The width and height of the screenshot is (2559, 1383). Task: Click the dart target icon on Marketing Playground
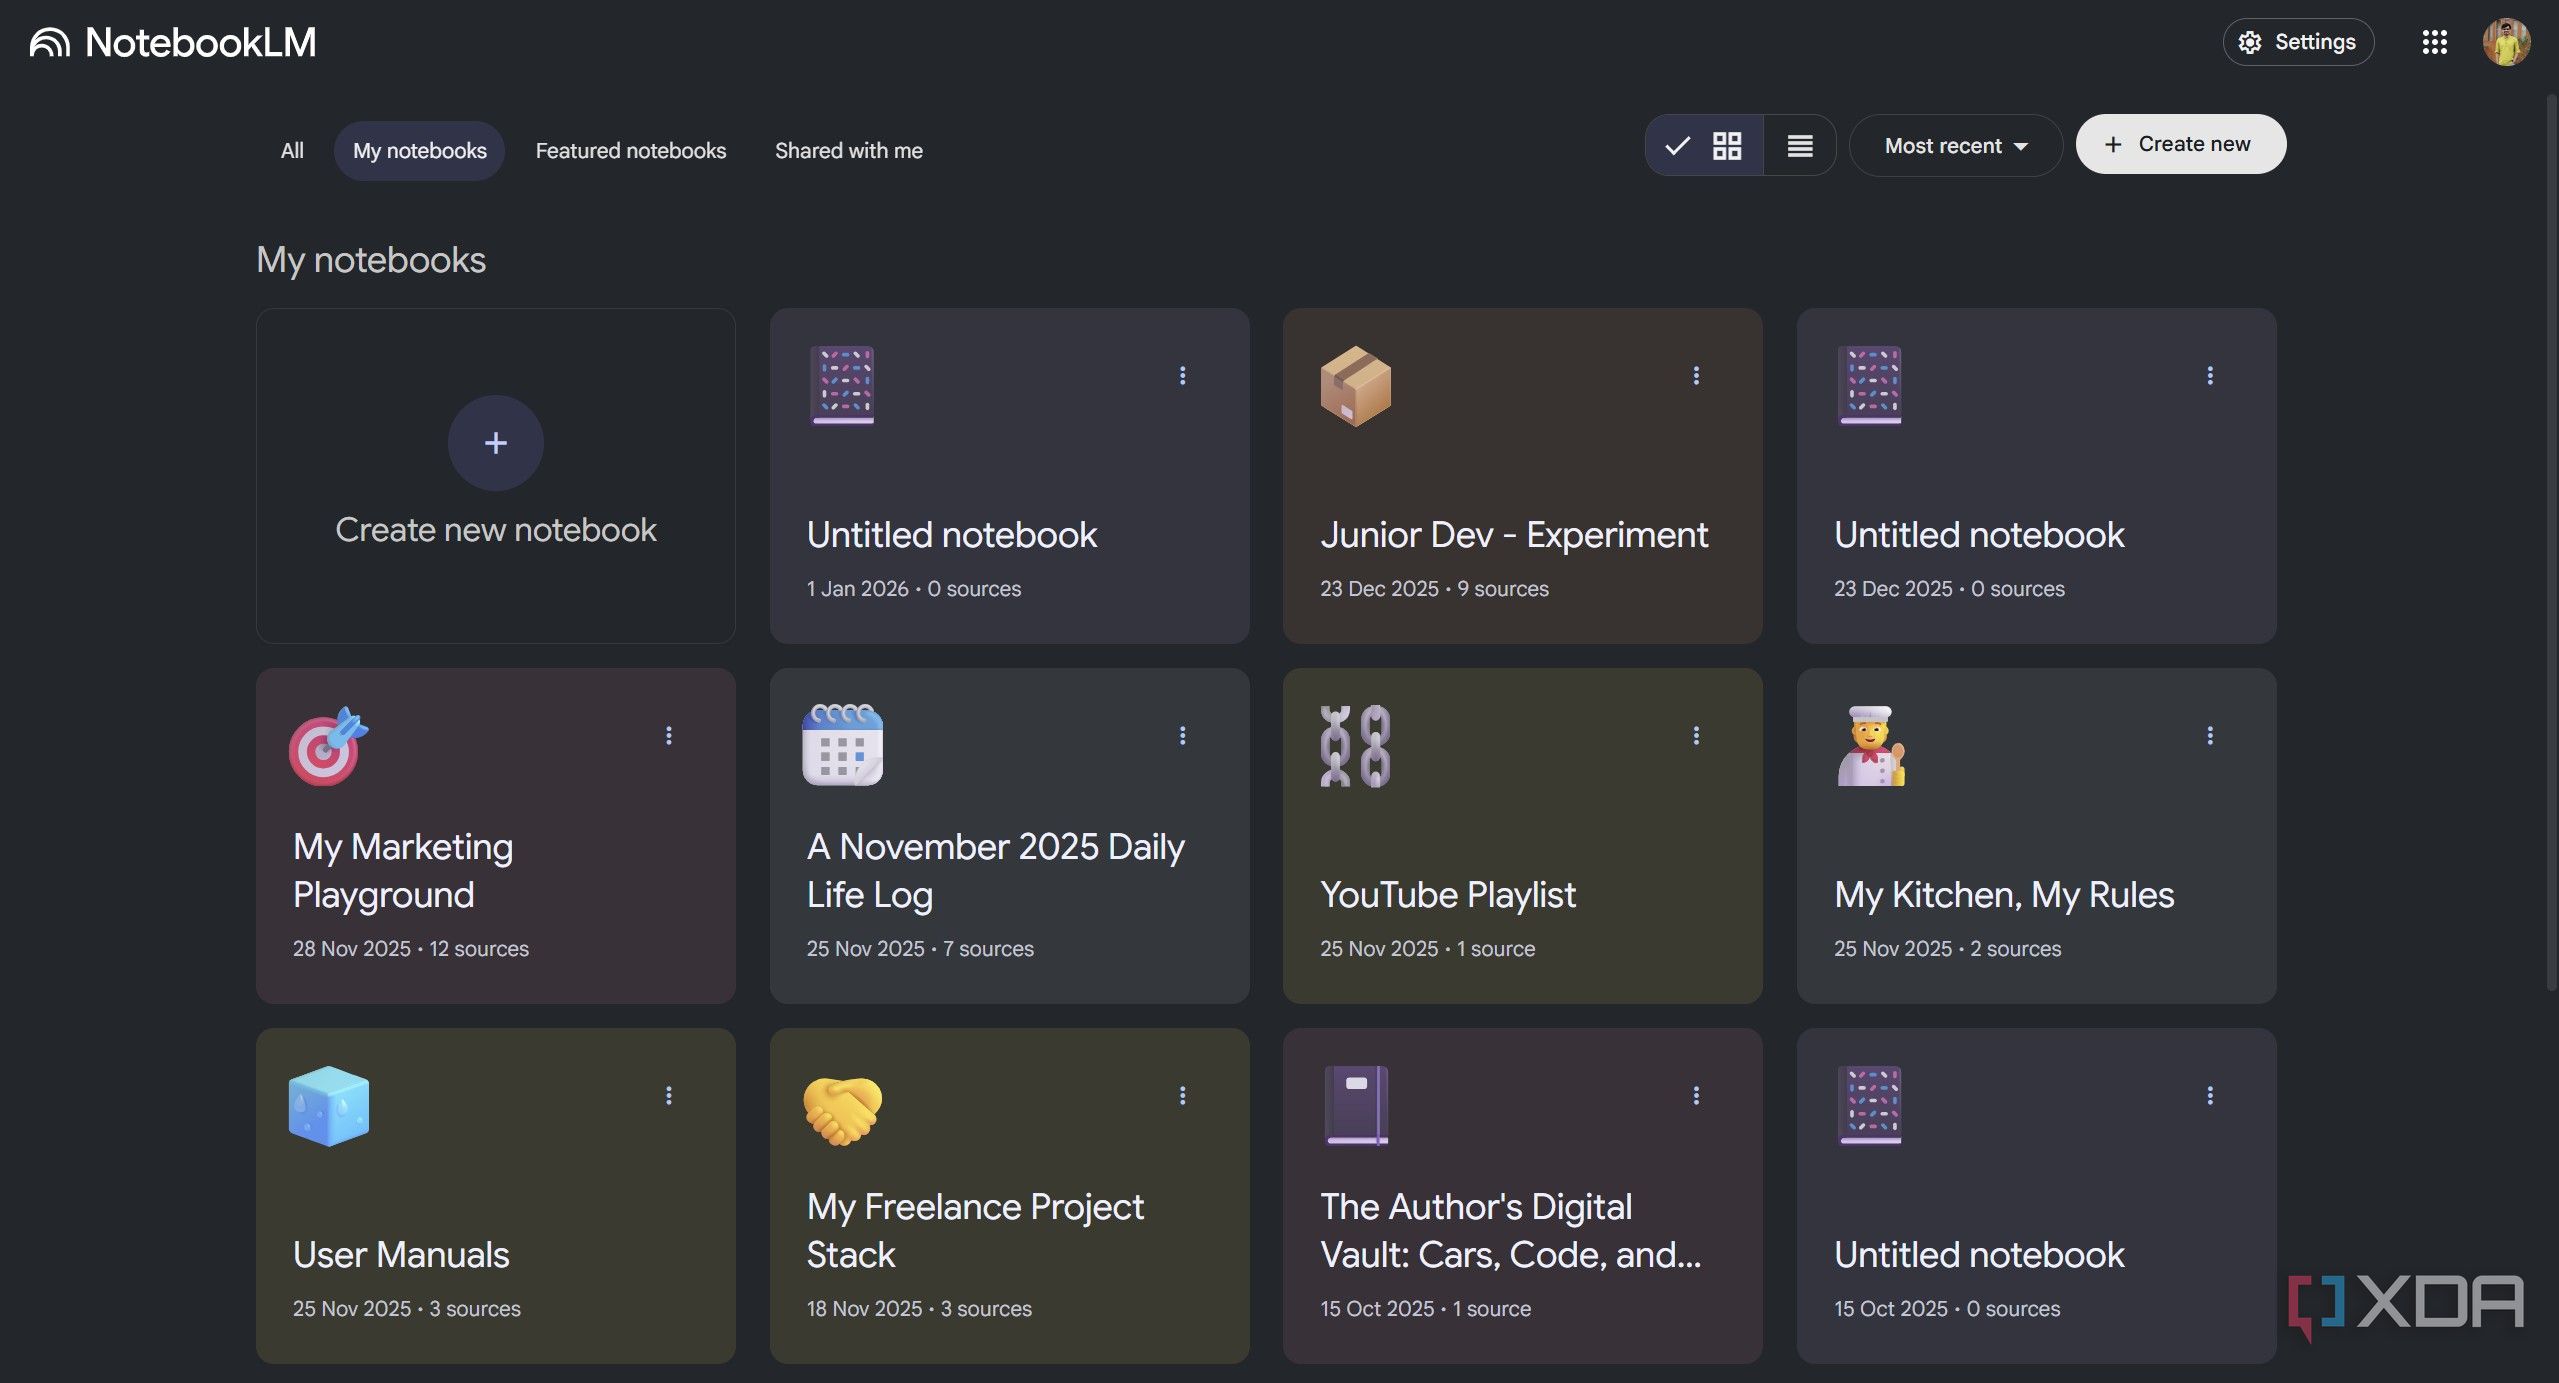click(328, 746)
